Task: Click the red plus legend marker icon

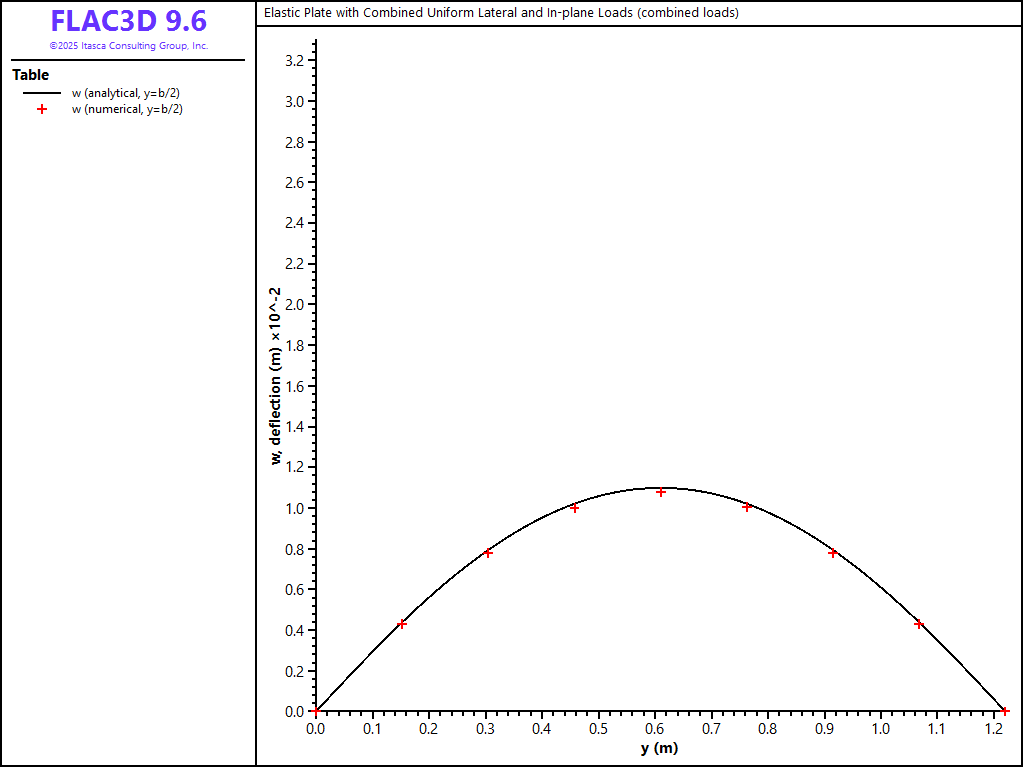Action: click(x=42, y=110)
